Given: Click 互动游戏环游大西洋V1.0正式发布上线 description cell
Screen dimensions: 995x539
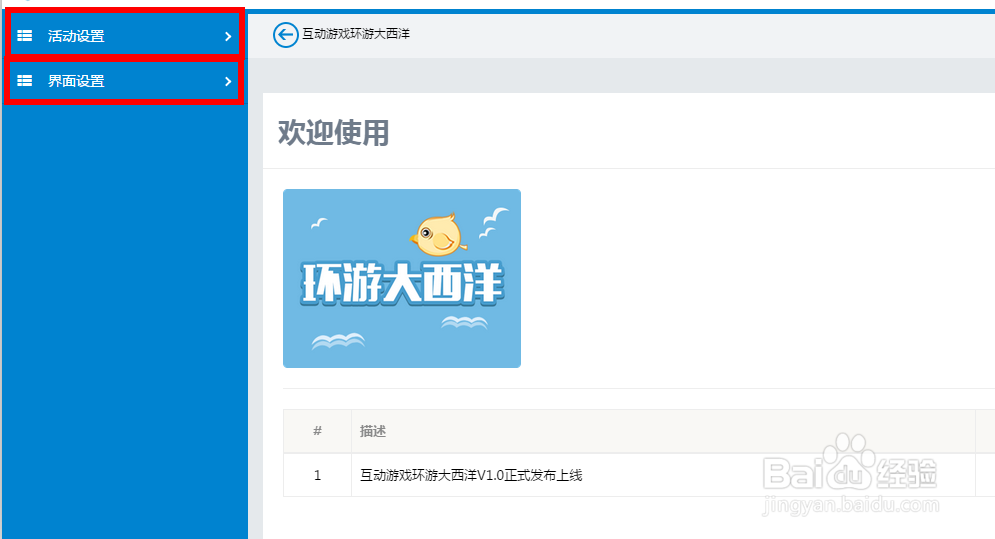Looking at the screenshot, I should [663, 475].
